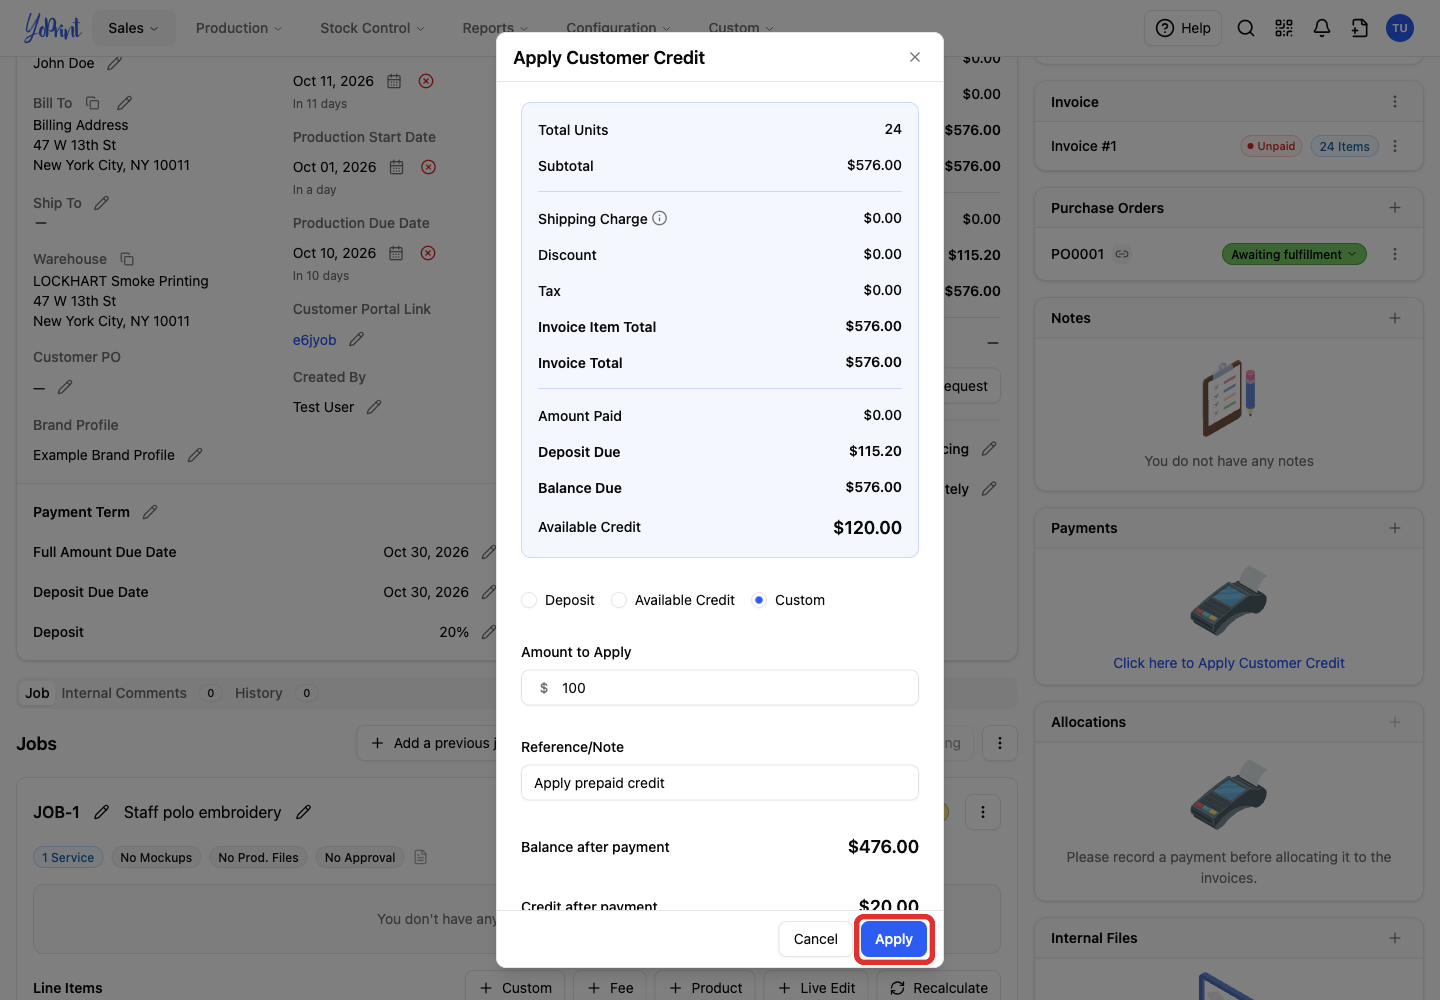This screenshot has width=1440, height=1000.
Task: Change the Awaiting fulfillment status dropdown
Action: click(x=1294, y=254)
